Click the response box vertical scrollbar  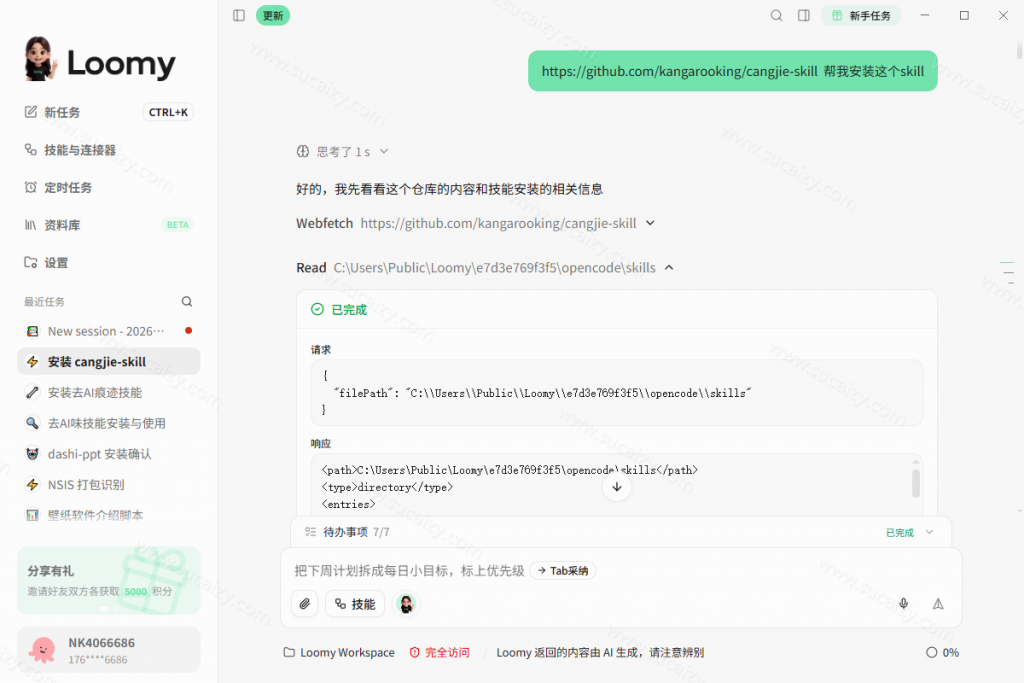point(916,484)
